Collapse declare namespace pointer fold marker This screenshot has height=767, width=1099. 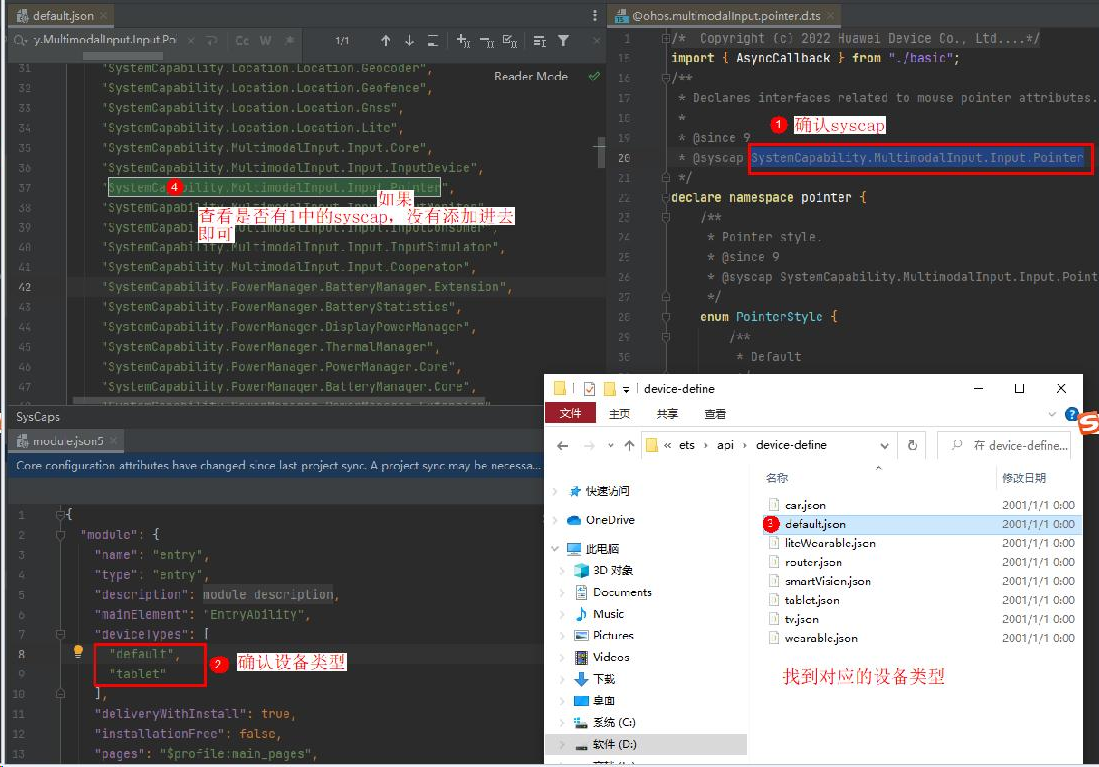666,198
